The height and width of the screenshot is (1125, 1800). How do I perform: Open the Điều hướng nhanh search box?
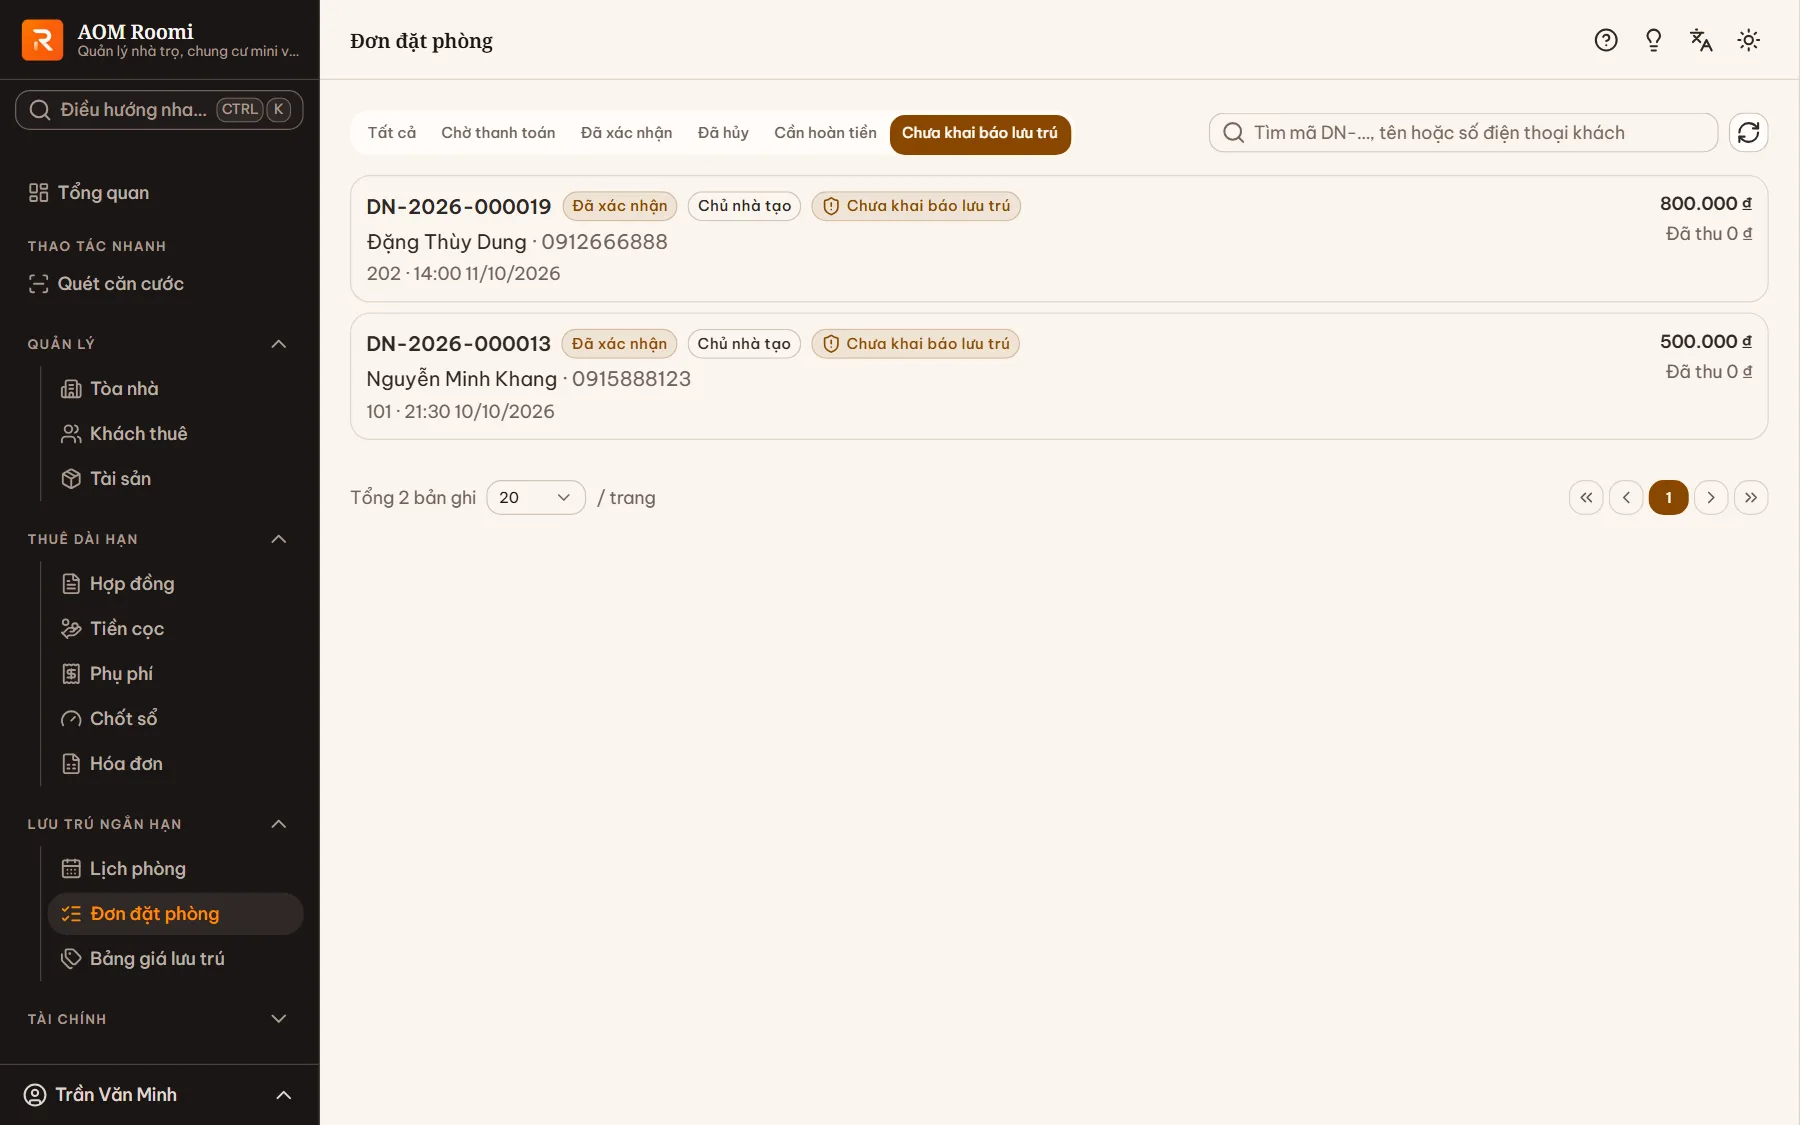coord(159,109)
